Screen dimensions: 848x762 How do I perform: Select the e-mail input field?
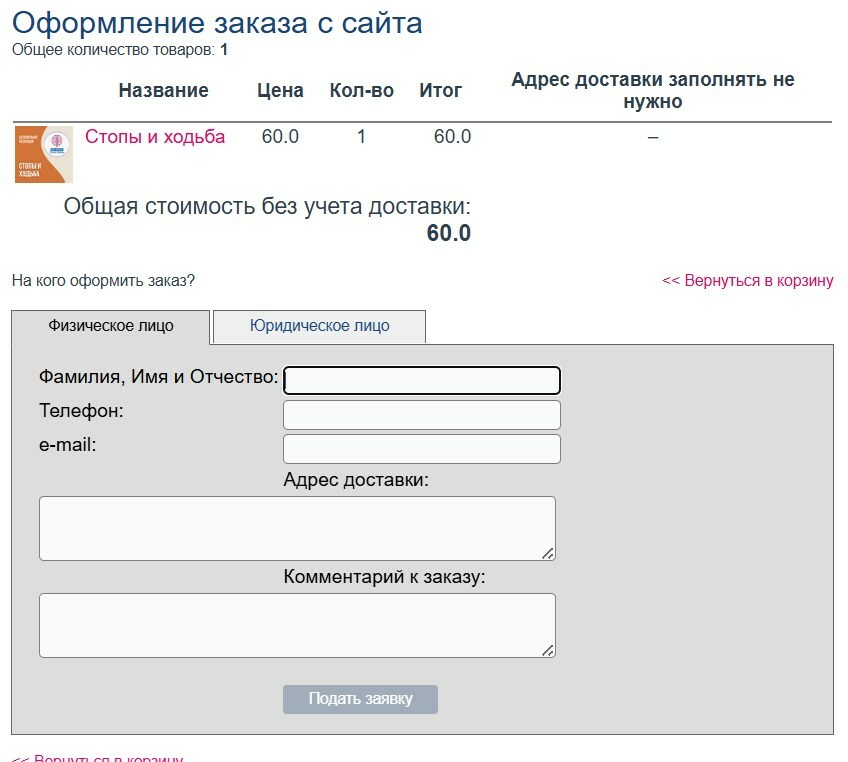pyautogui.click(x=421, y=449)
